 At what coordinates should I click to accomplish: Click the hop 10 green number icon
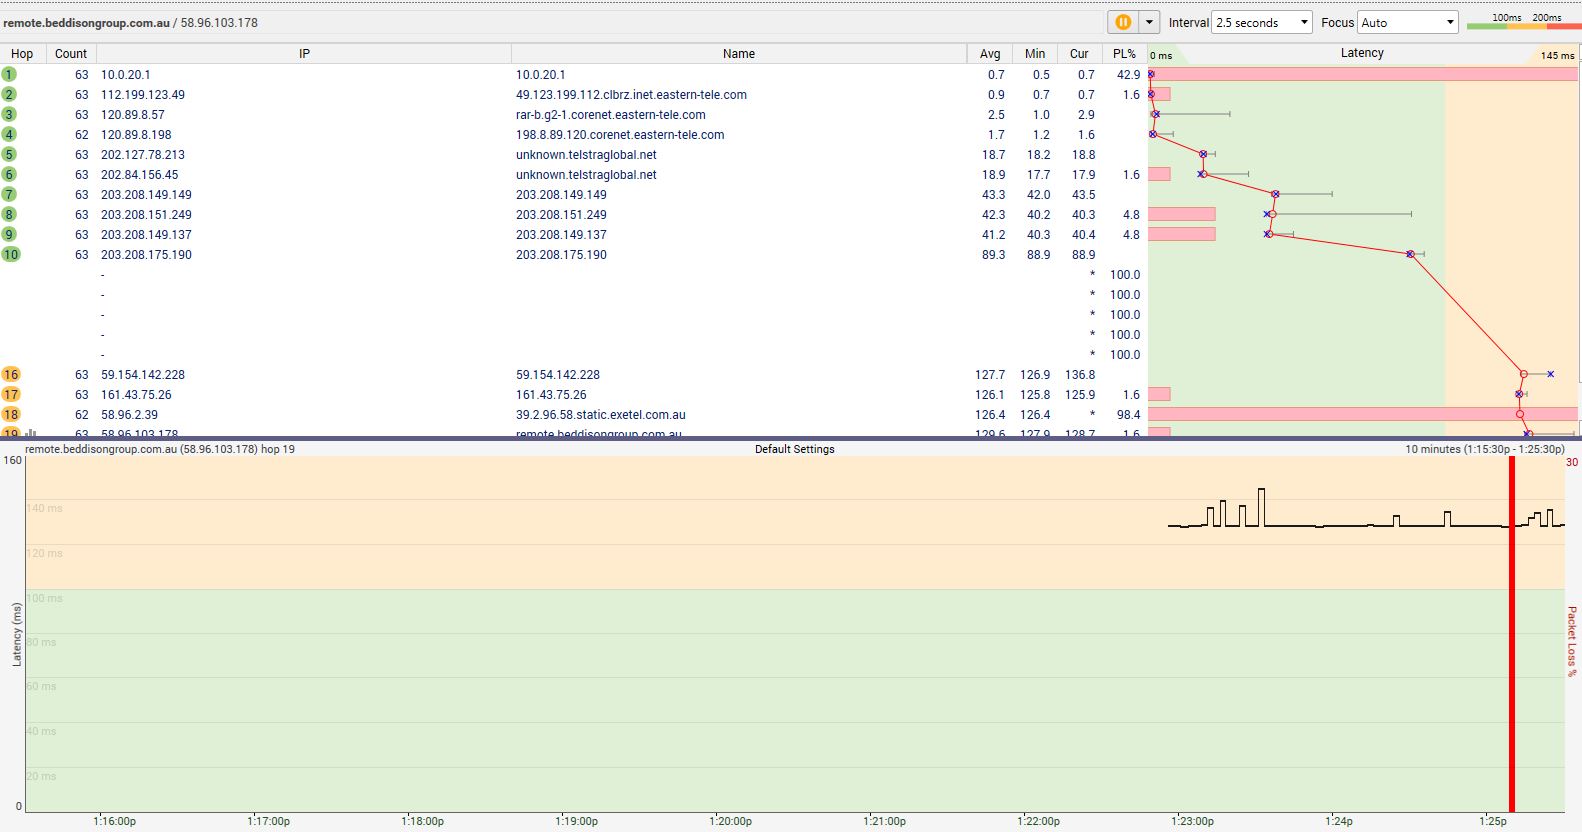click(x=10, y=254)
